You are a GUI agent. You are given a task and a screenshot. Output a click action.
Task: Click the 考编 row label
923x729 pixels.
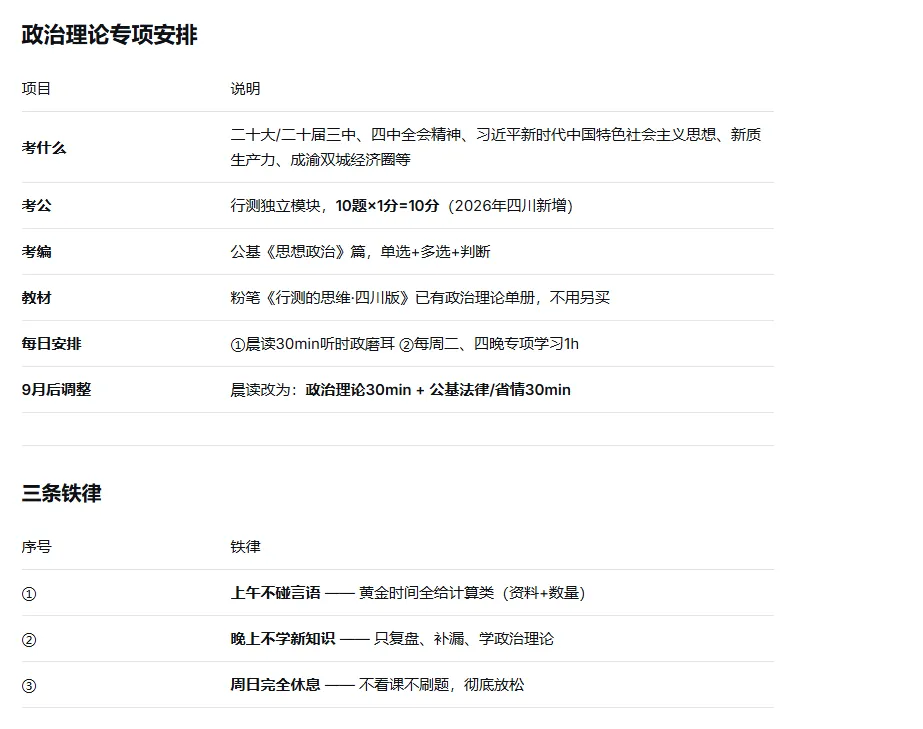[x=36, y=251]
